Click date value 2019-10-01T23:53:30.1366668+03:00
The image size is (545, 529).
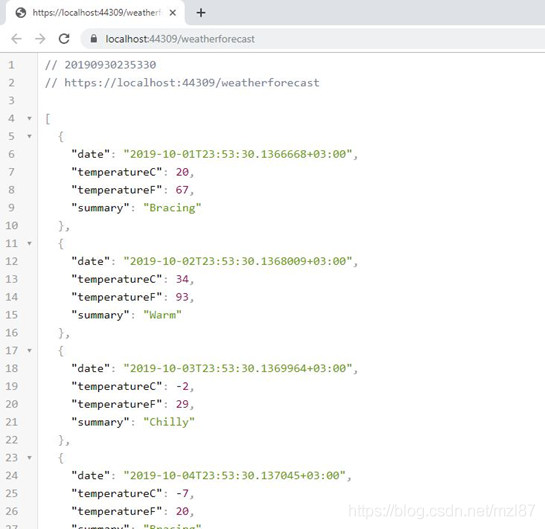click(x=238, y=154)
